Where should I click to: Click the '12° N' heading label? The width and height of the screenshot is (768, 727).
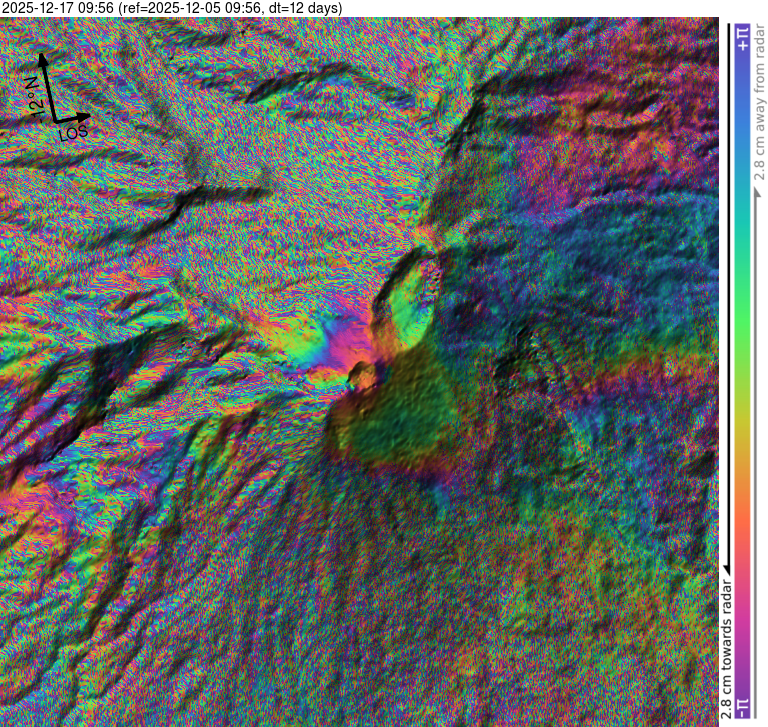click(33, 98)
